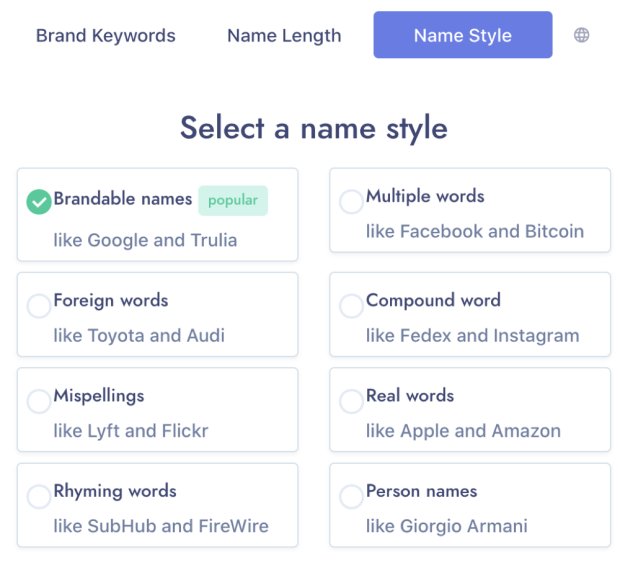
Task: Select the Compound word radio button
Action: click(351, 306)
